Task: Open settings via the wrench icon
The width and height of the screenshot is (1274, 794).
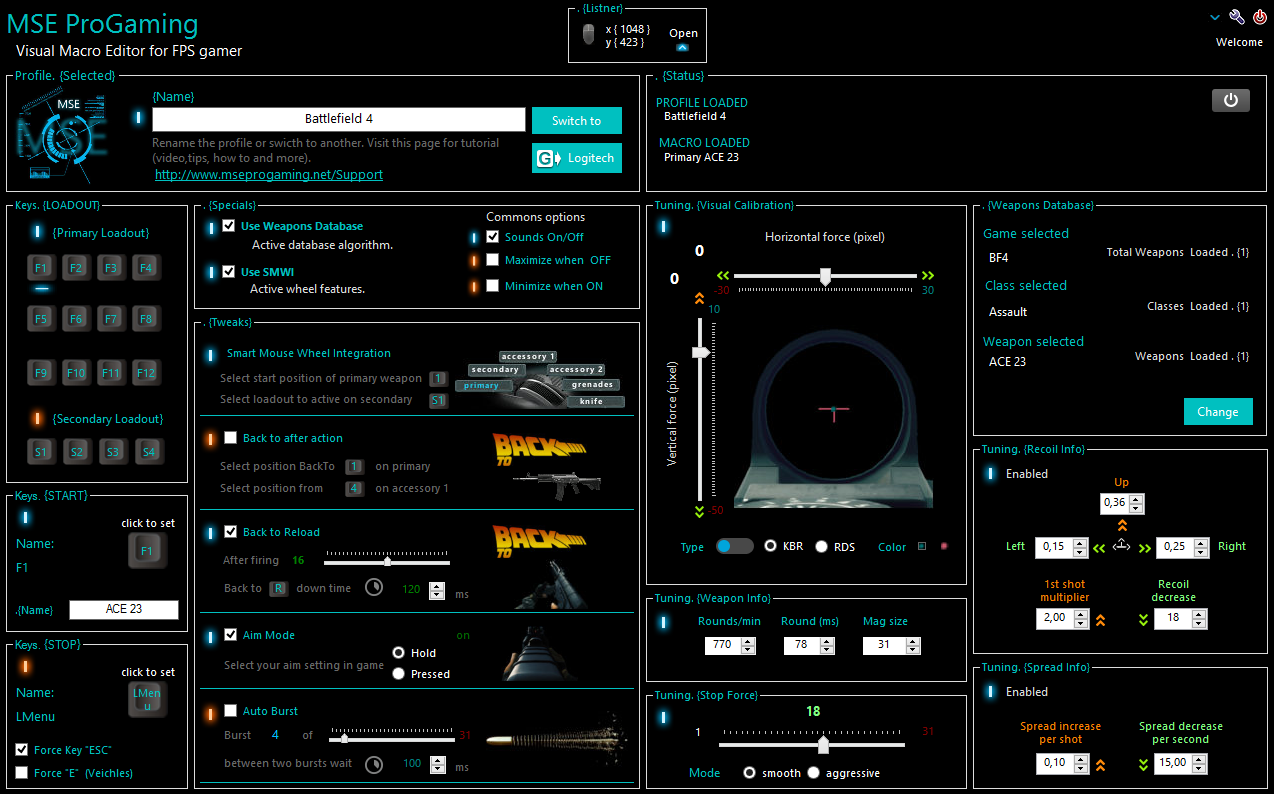Action: coord(1236,17)
